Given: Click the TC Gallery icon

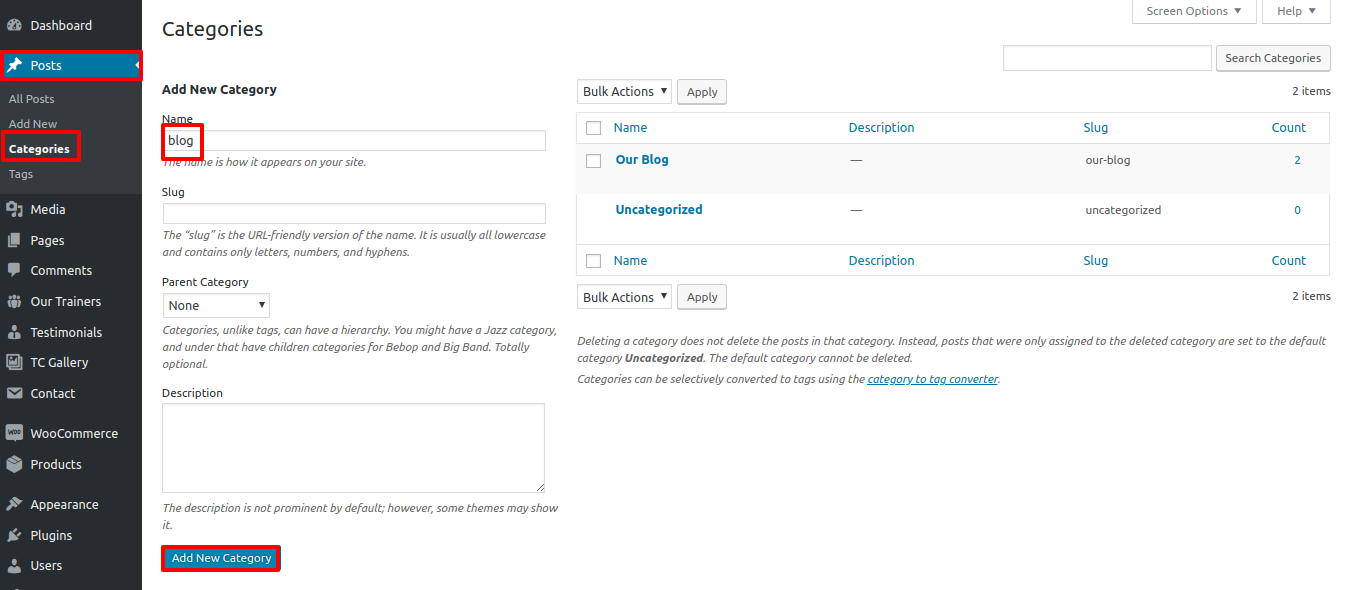Looking at the screenshot, I should pyautogui.click(x=14, y=362).
